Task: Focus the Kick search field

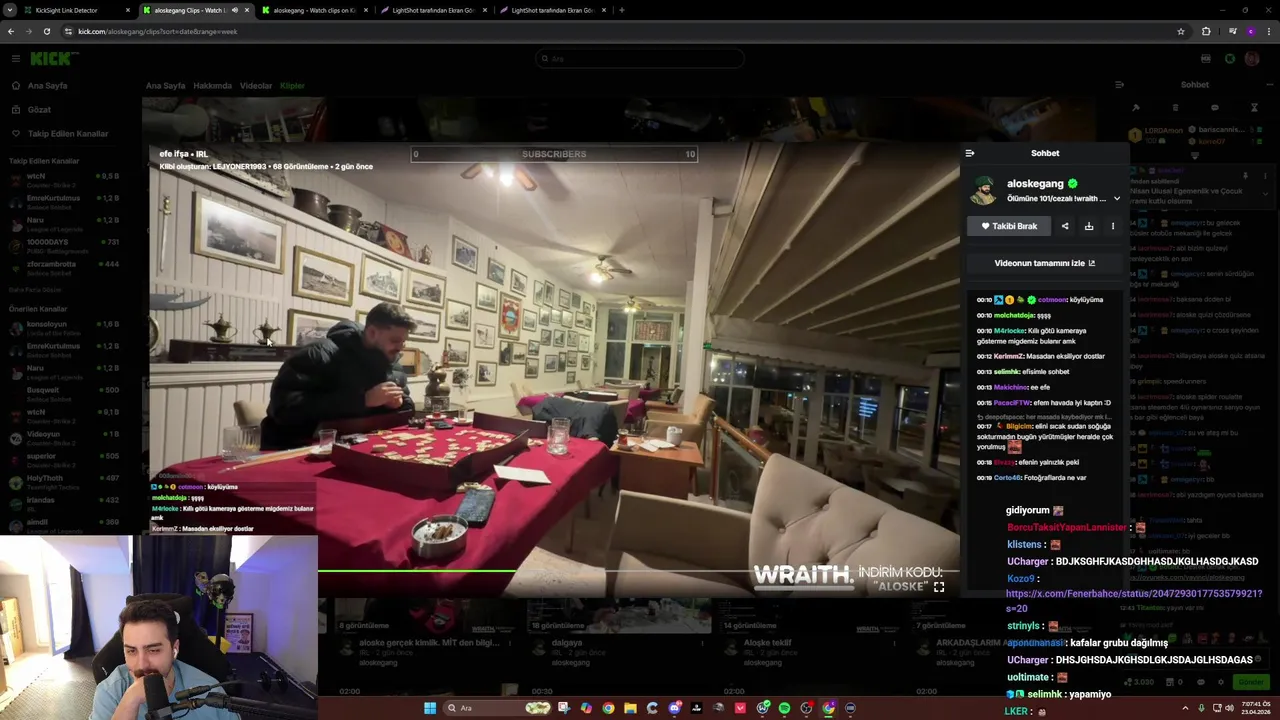Action: [640, 59]
